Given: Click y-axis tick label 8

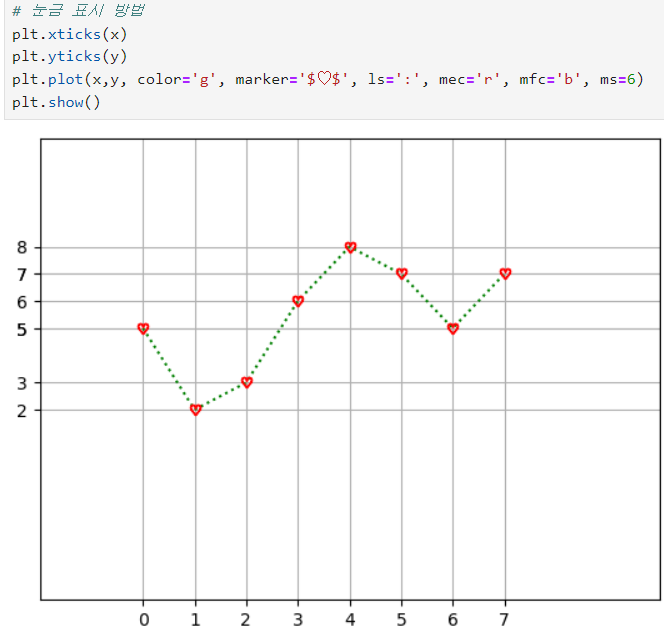Looking at the screenshot, I should pyautogui.click(x=22, y=247).
